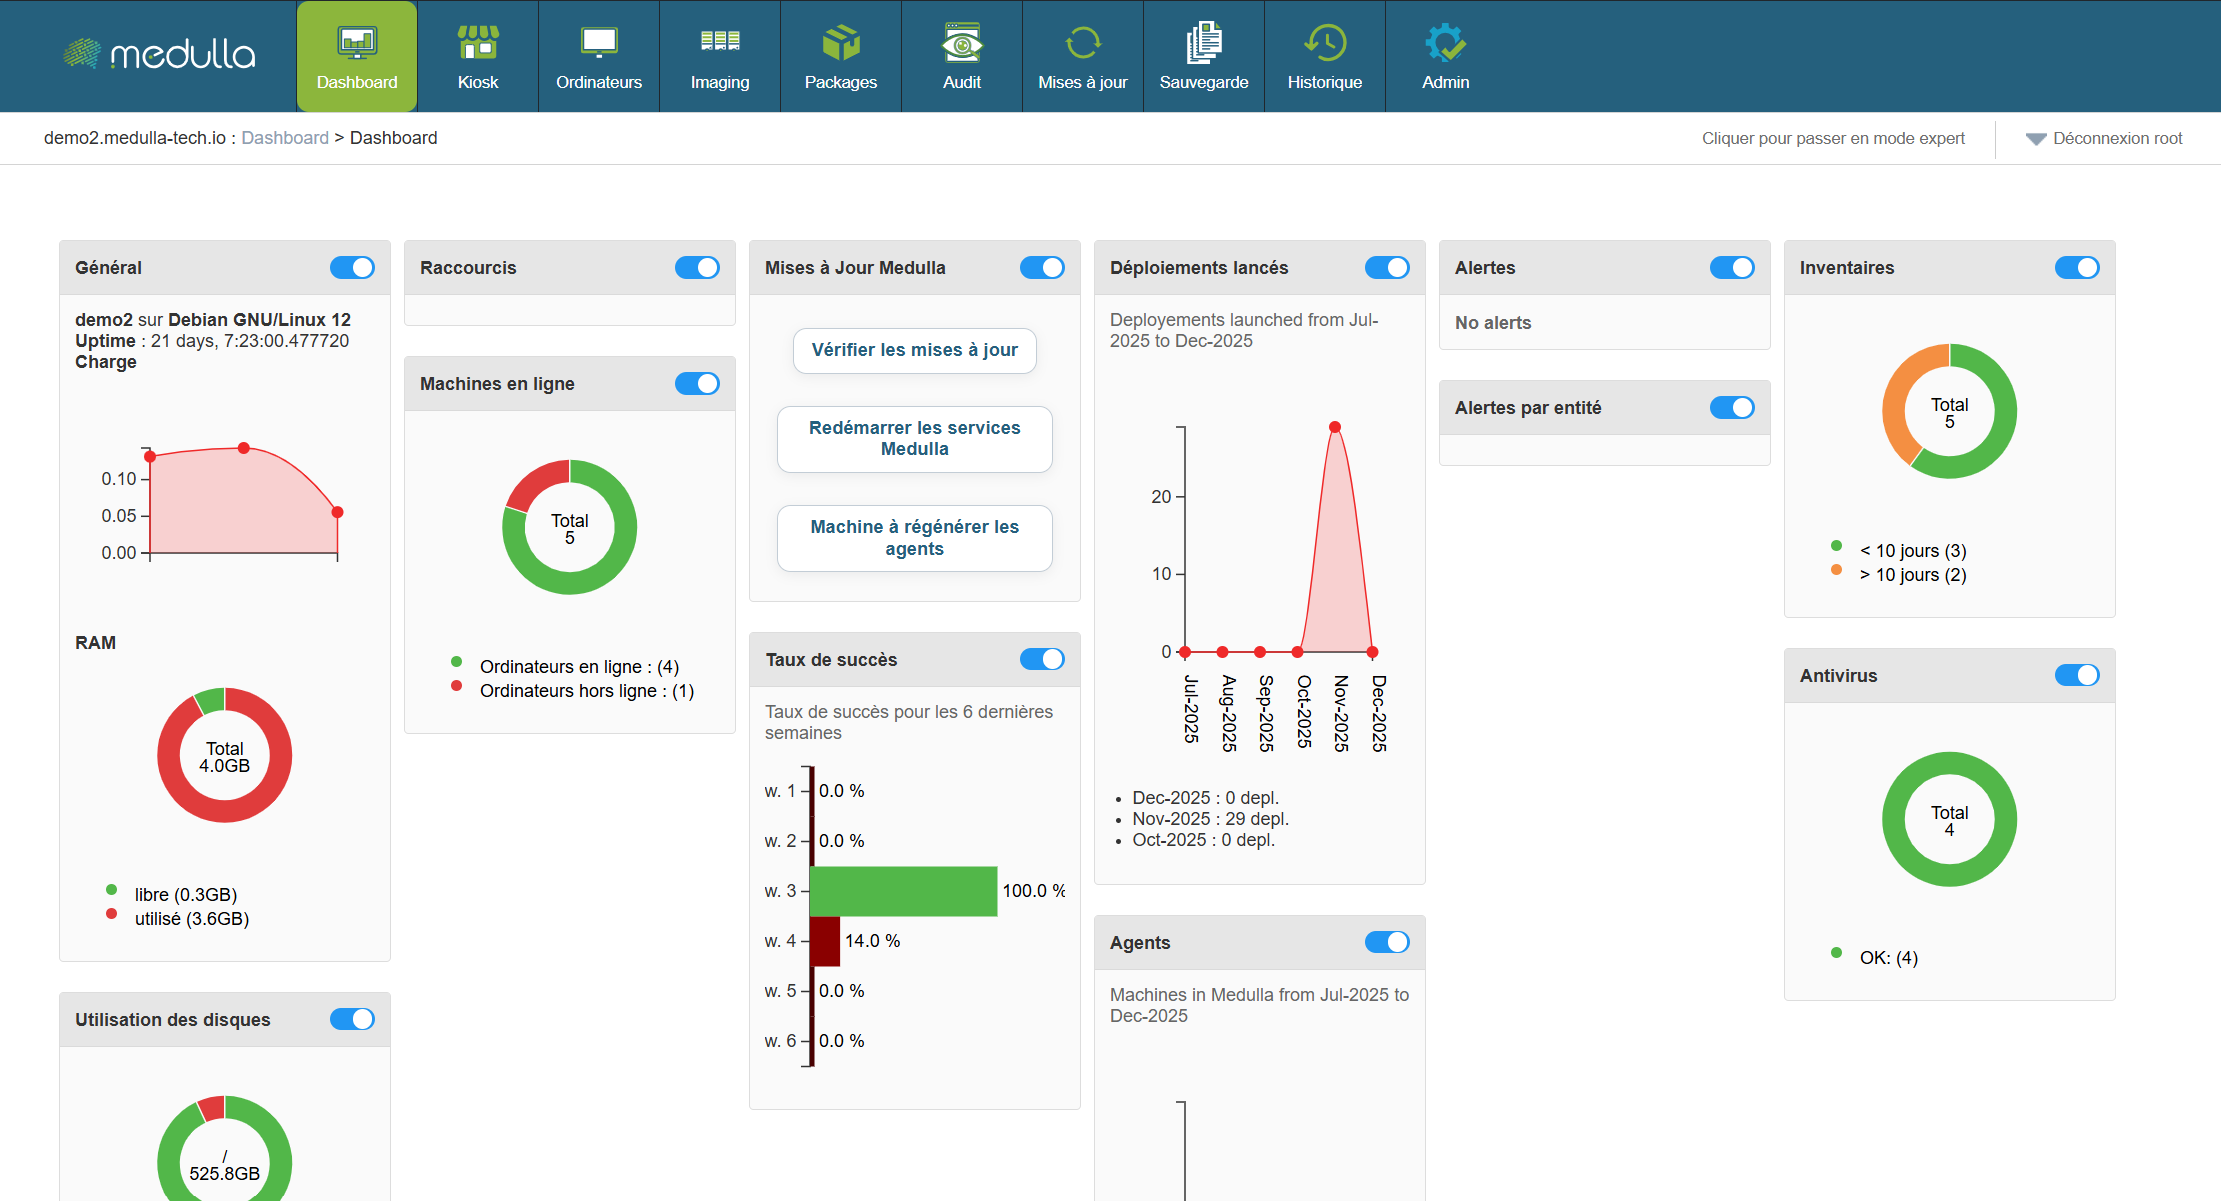Open the Ordinateurs monitor icon
The height and width of the screenshot is (1201, 2221).
[599, 43]
